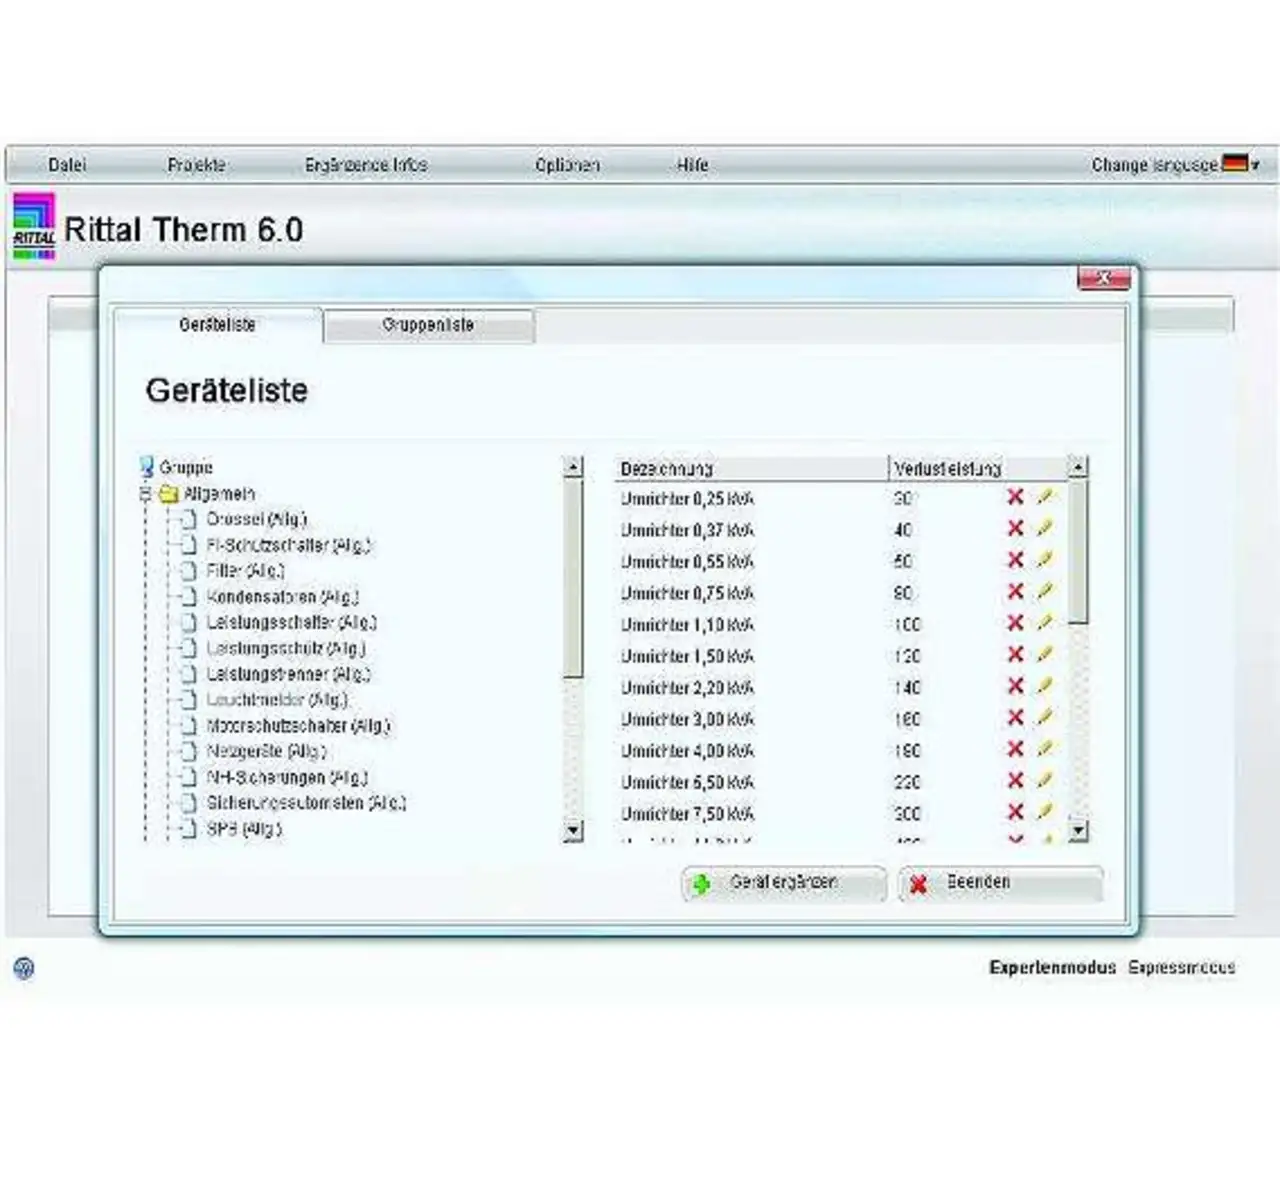Click the Rittal logo icon
The image size is (1280, 1190).
(x=33, y=228)
